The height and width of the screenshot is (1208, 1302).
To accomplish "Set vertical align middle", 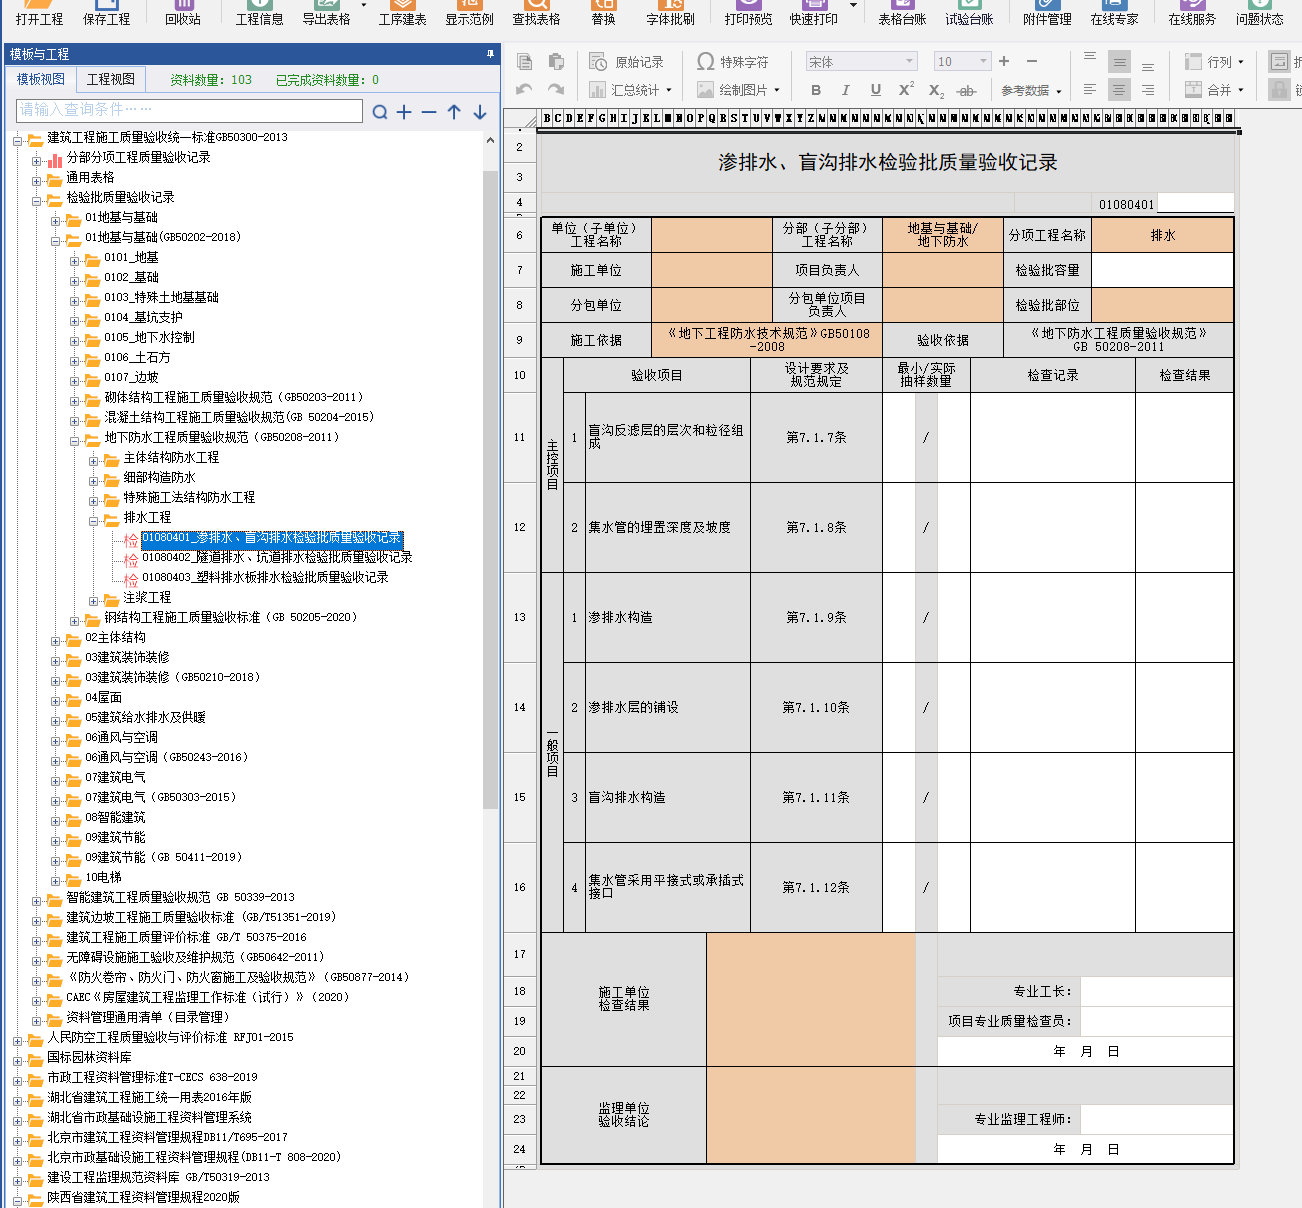I will [1119, 62].
